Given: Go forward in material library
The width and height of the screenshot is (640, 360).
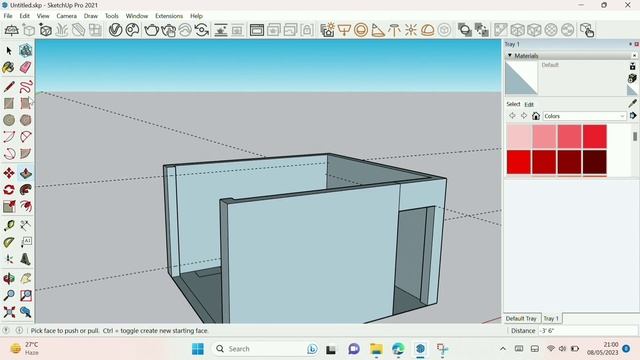Looking at the screenshot, I should click(x=524, y=116).
